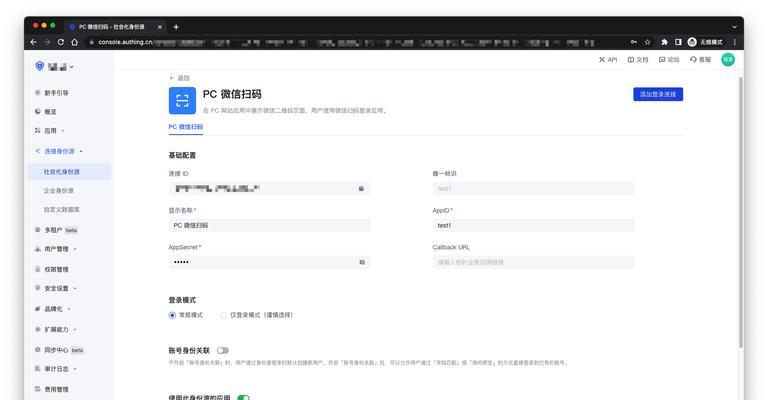
Task: Click the Authing shield logo
Action: point(40,66)
